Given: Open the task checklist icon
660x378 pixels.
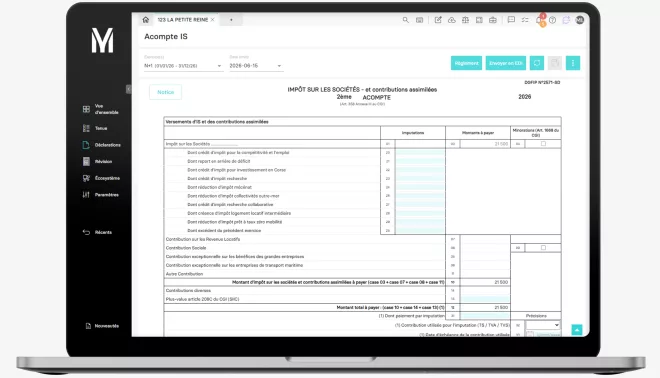Looking at the screenshot, I should pos(525,20).
